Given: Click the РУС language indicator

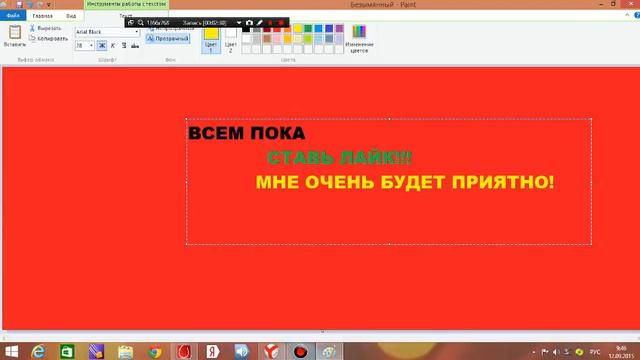Looking at the screenshot, I should point(596,352).
